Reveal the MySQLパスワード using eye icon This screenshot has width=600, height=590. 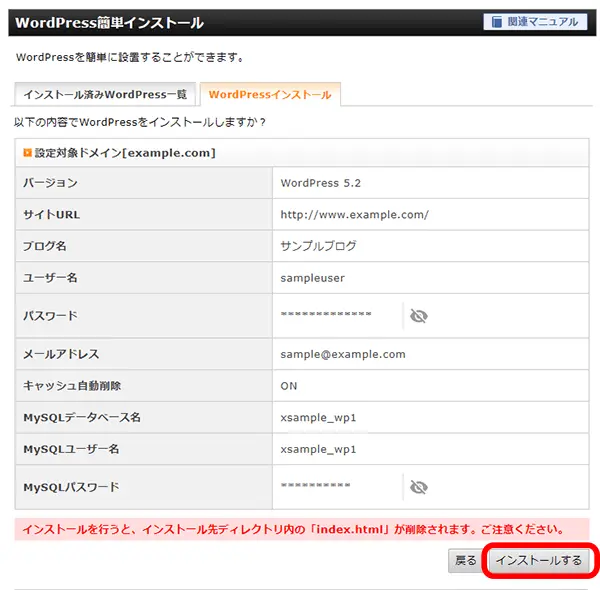pyautogui.click(x=418, y=487)
